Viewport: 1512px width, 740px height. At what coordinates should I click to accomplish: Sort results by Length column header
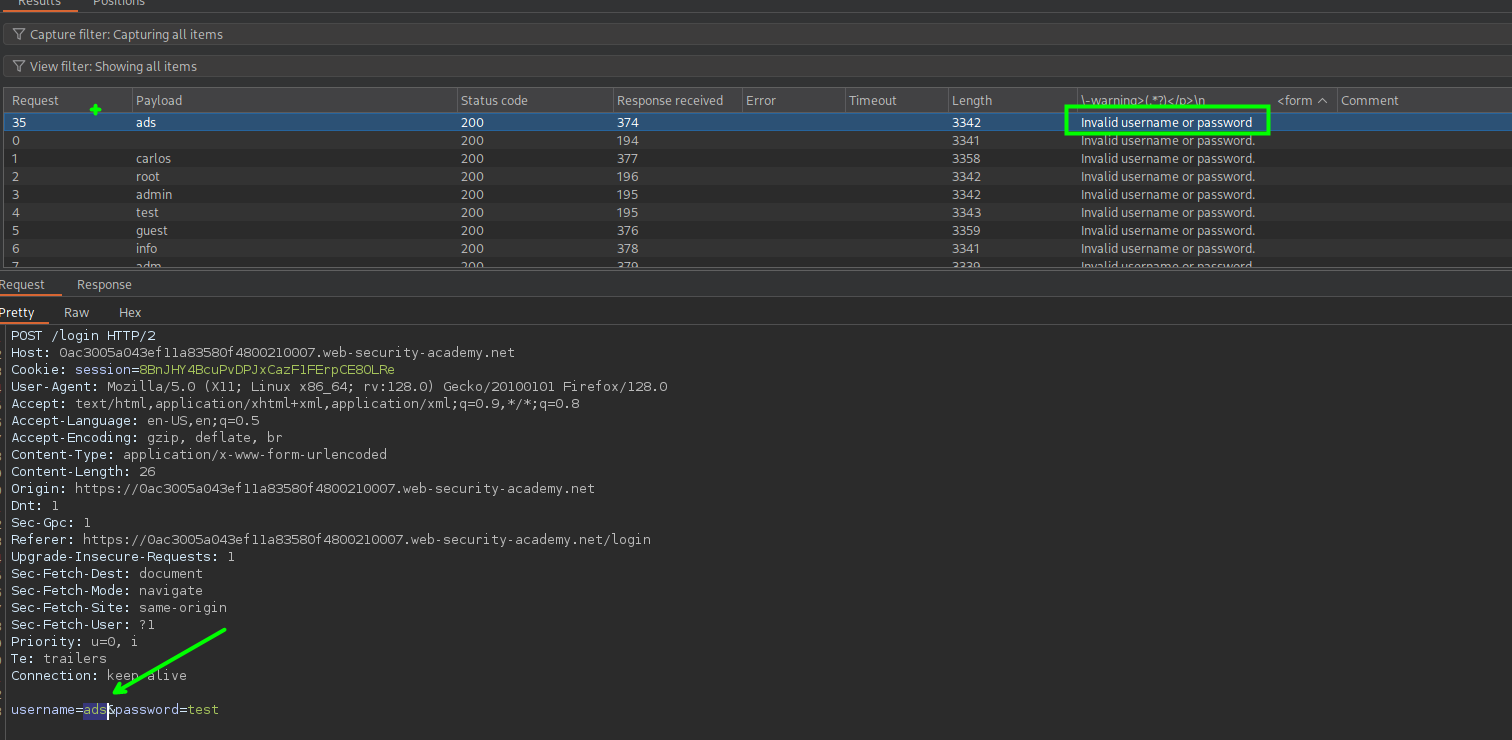[971, 101]
